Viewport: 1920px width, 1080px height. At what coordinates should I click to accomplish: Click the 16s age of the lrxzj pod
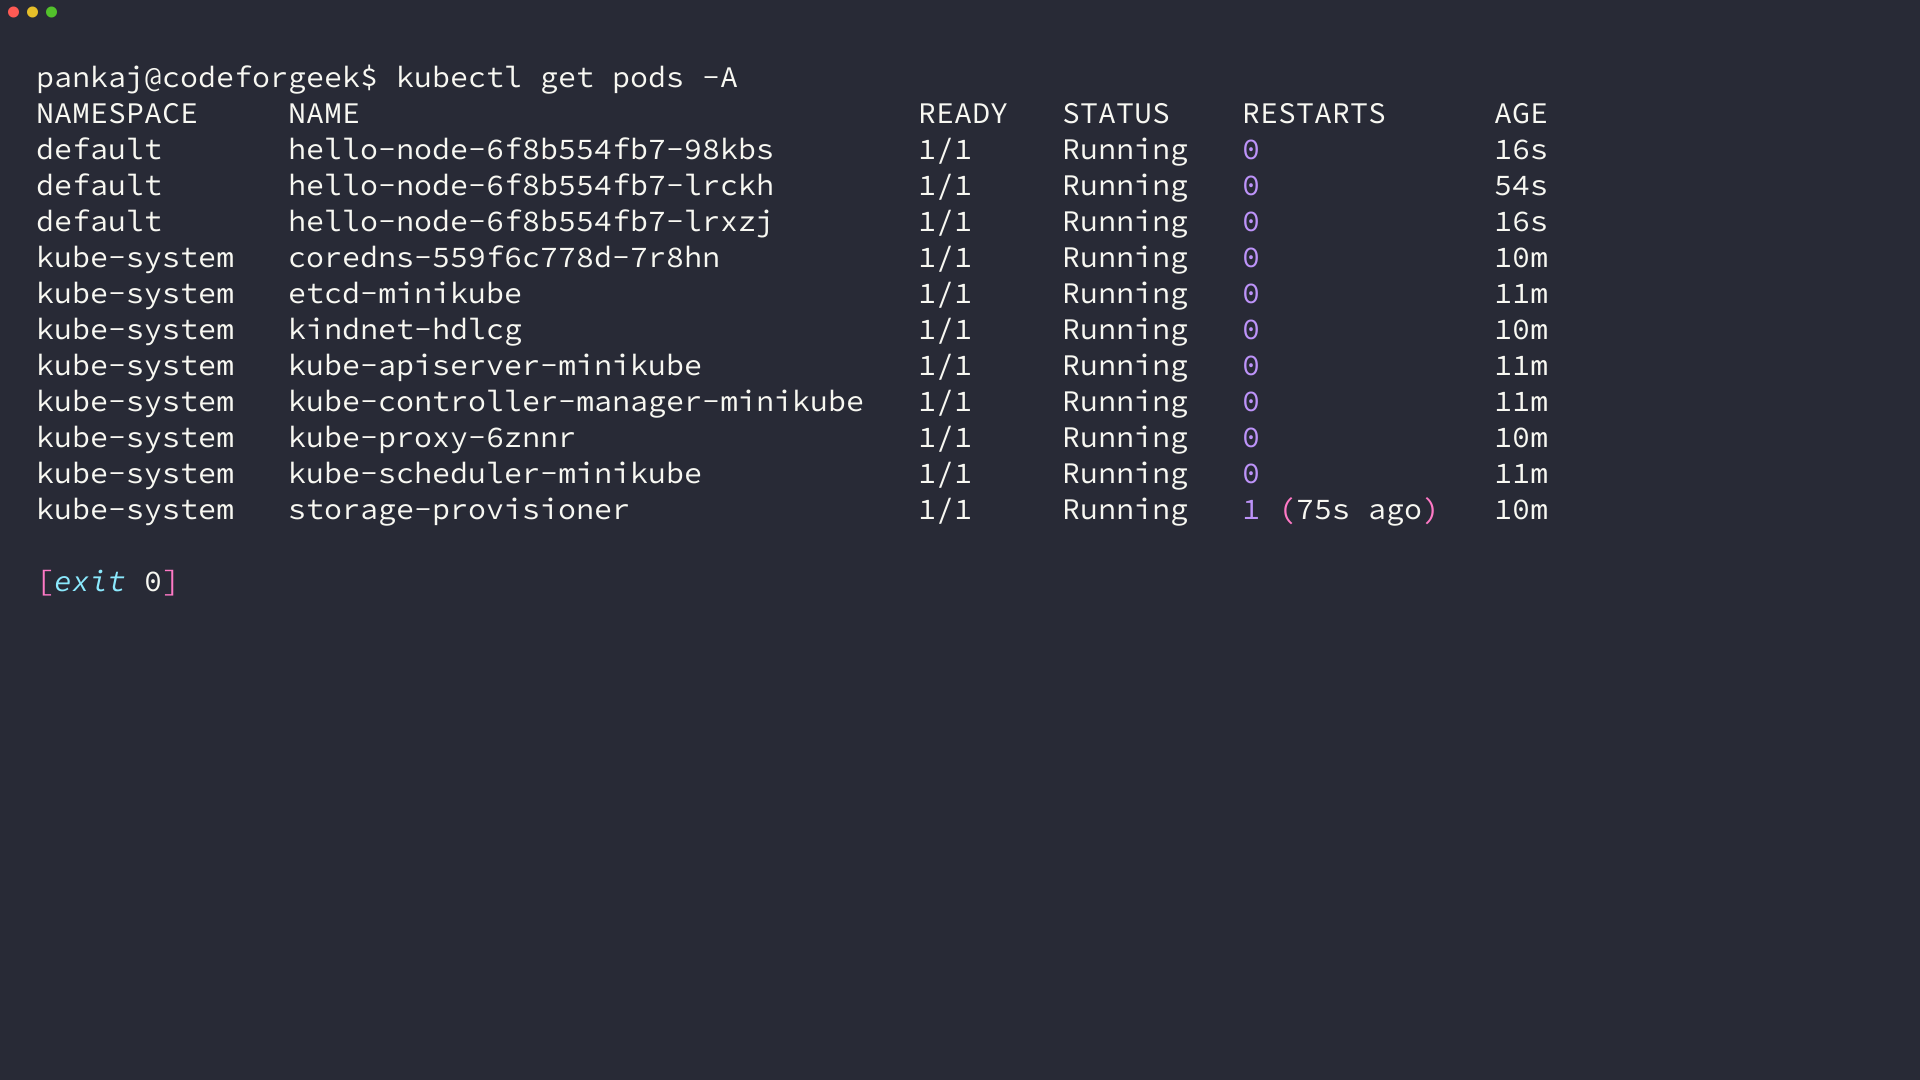tap(1521, 222)
